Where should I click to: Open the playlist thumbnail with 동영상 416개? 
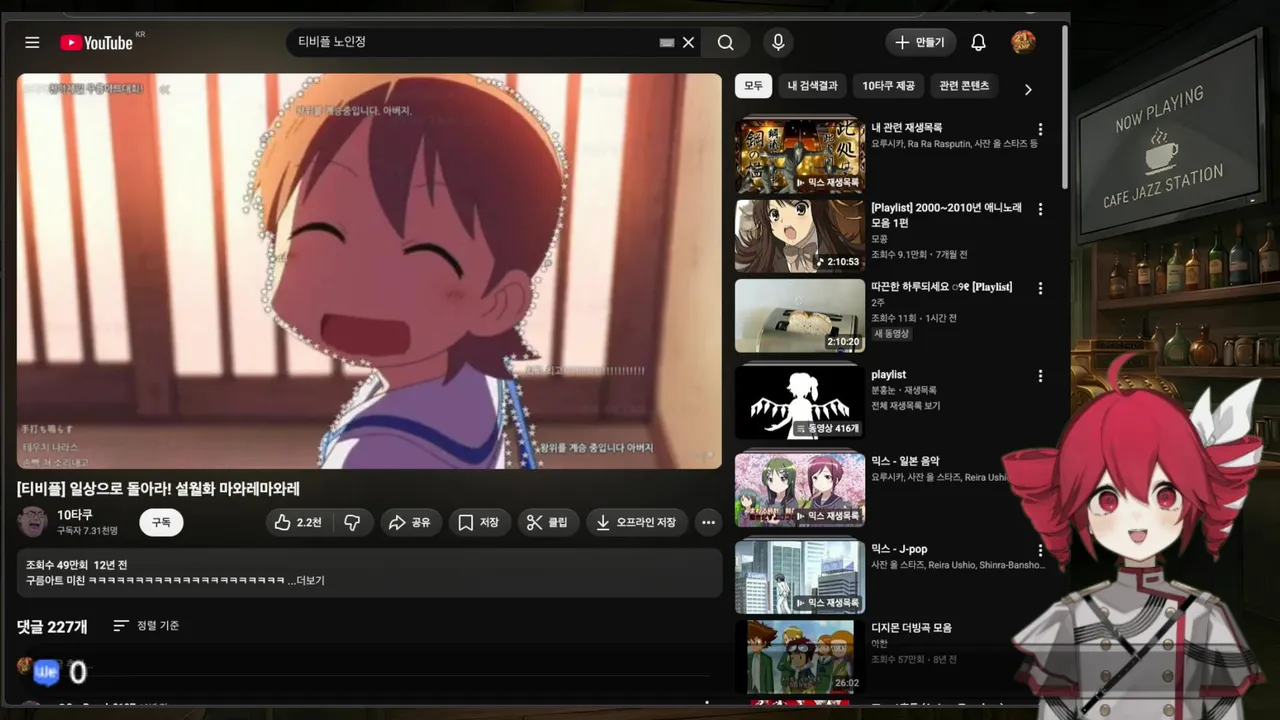800,402
